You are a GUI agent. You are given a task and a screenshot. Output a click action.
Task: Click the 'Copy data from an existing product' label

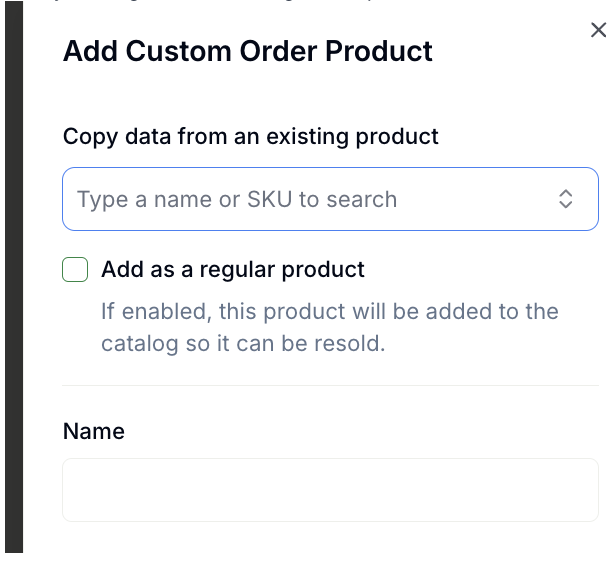pyautogui.click(x=251, y=136)
